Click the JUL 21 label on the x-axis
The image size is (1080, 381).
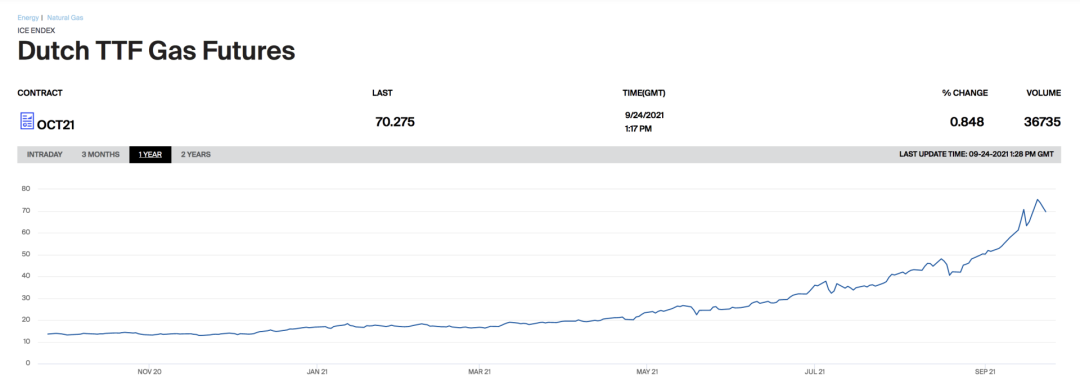816,372
